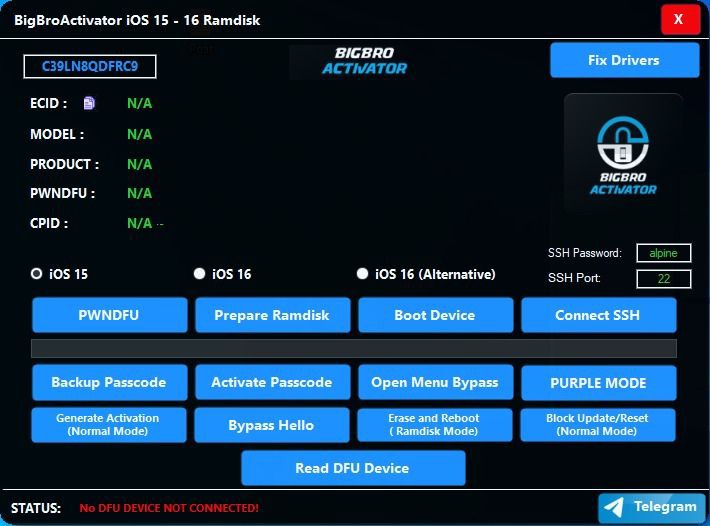Click the copy icon next to ECID
The image size is (710, 526).
click(89, 103)
